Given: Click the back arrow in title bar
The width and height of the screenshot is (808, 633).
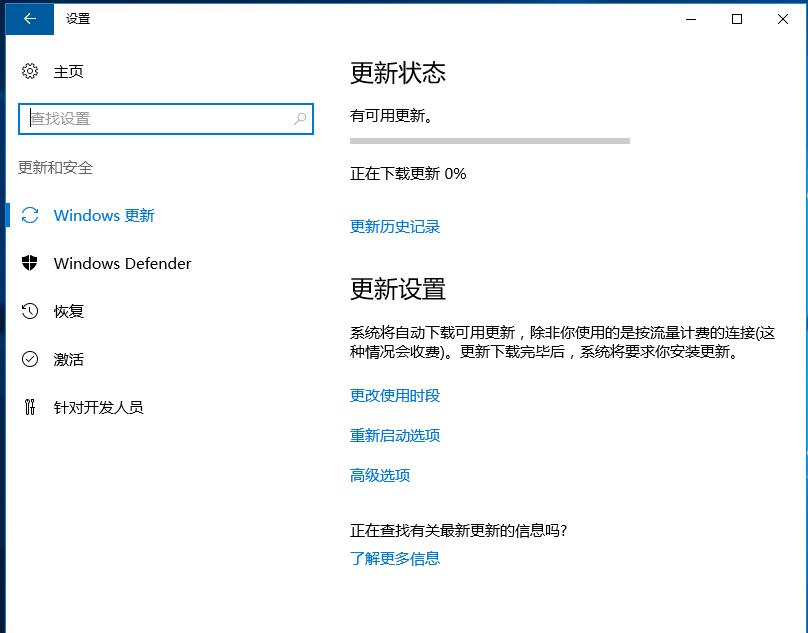Looking at the screenshot, I should point(30,19).
